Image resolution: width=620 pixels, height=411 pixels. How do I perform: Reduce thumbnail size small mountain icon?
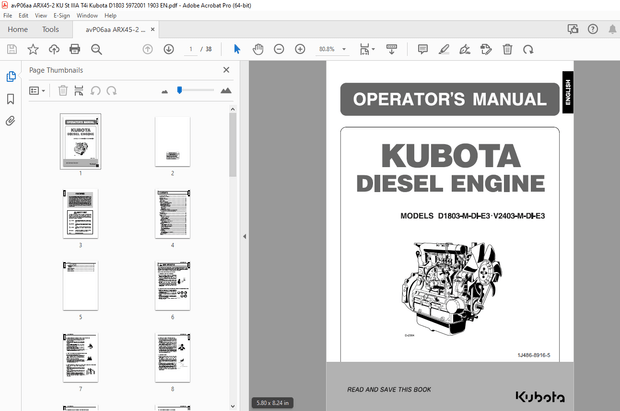click(x=165, y=91)
